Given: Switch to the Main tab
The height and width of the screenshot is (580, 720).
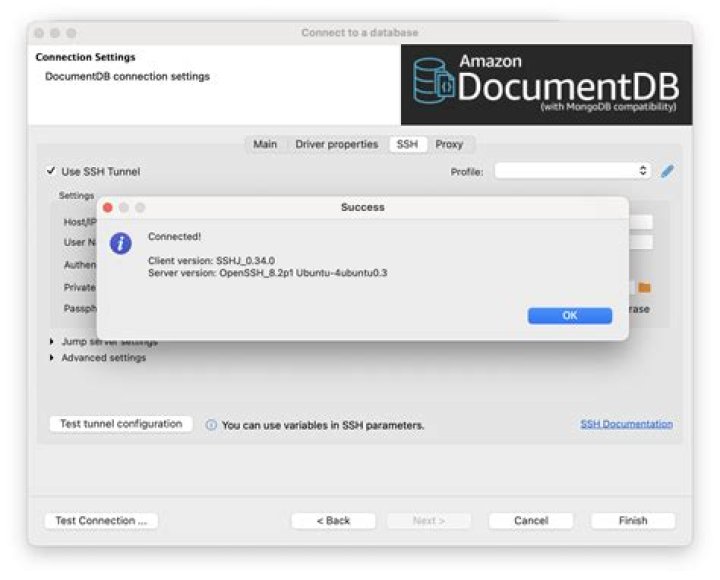Looking at the screenshot, I should (x=265, y=144).
